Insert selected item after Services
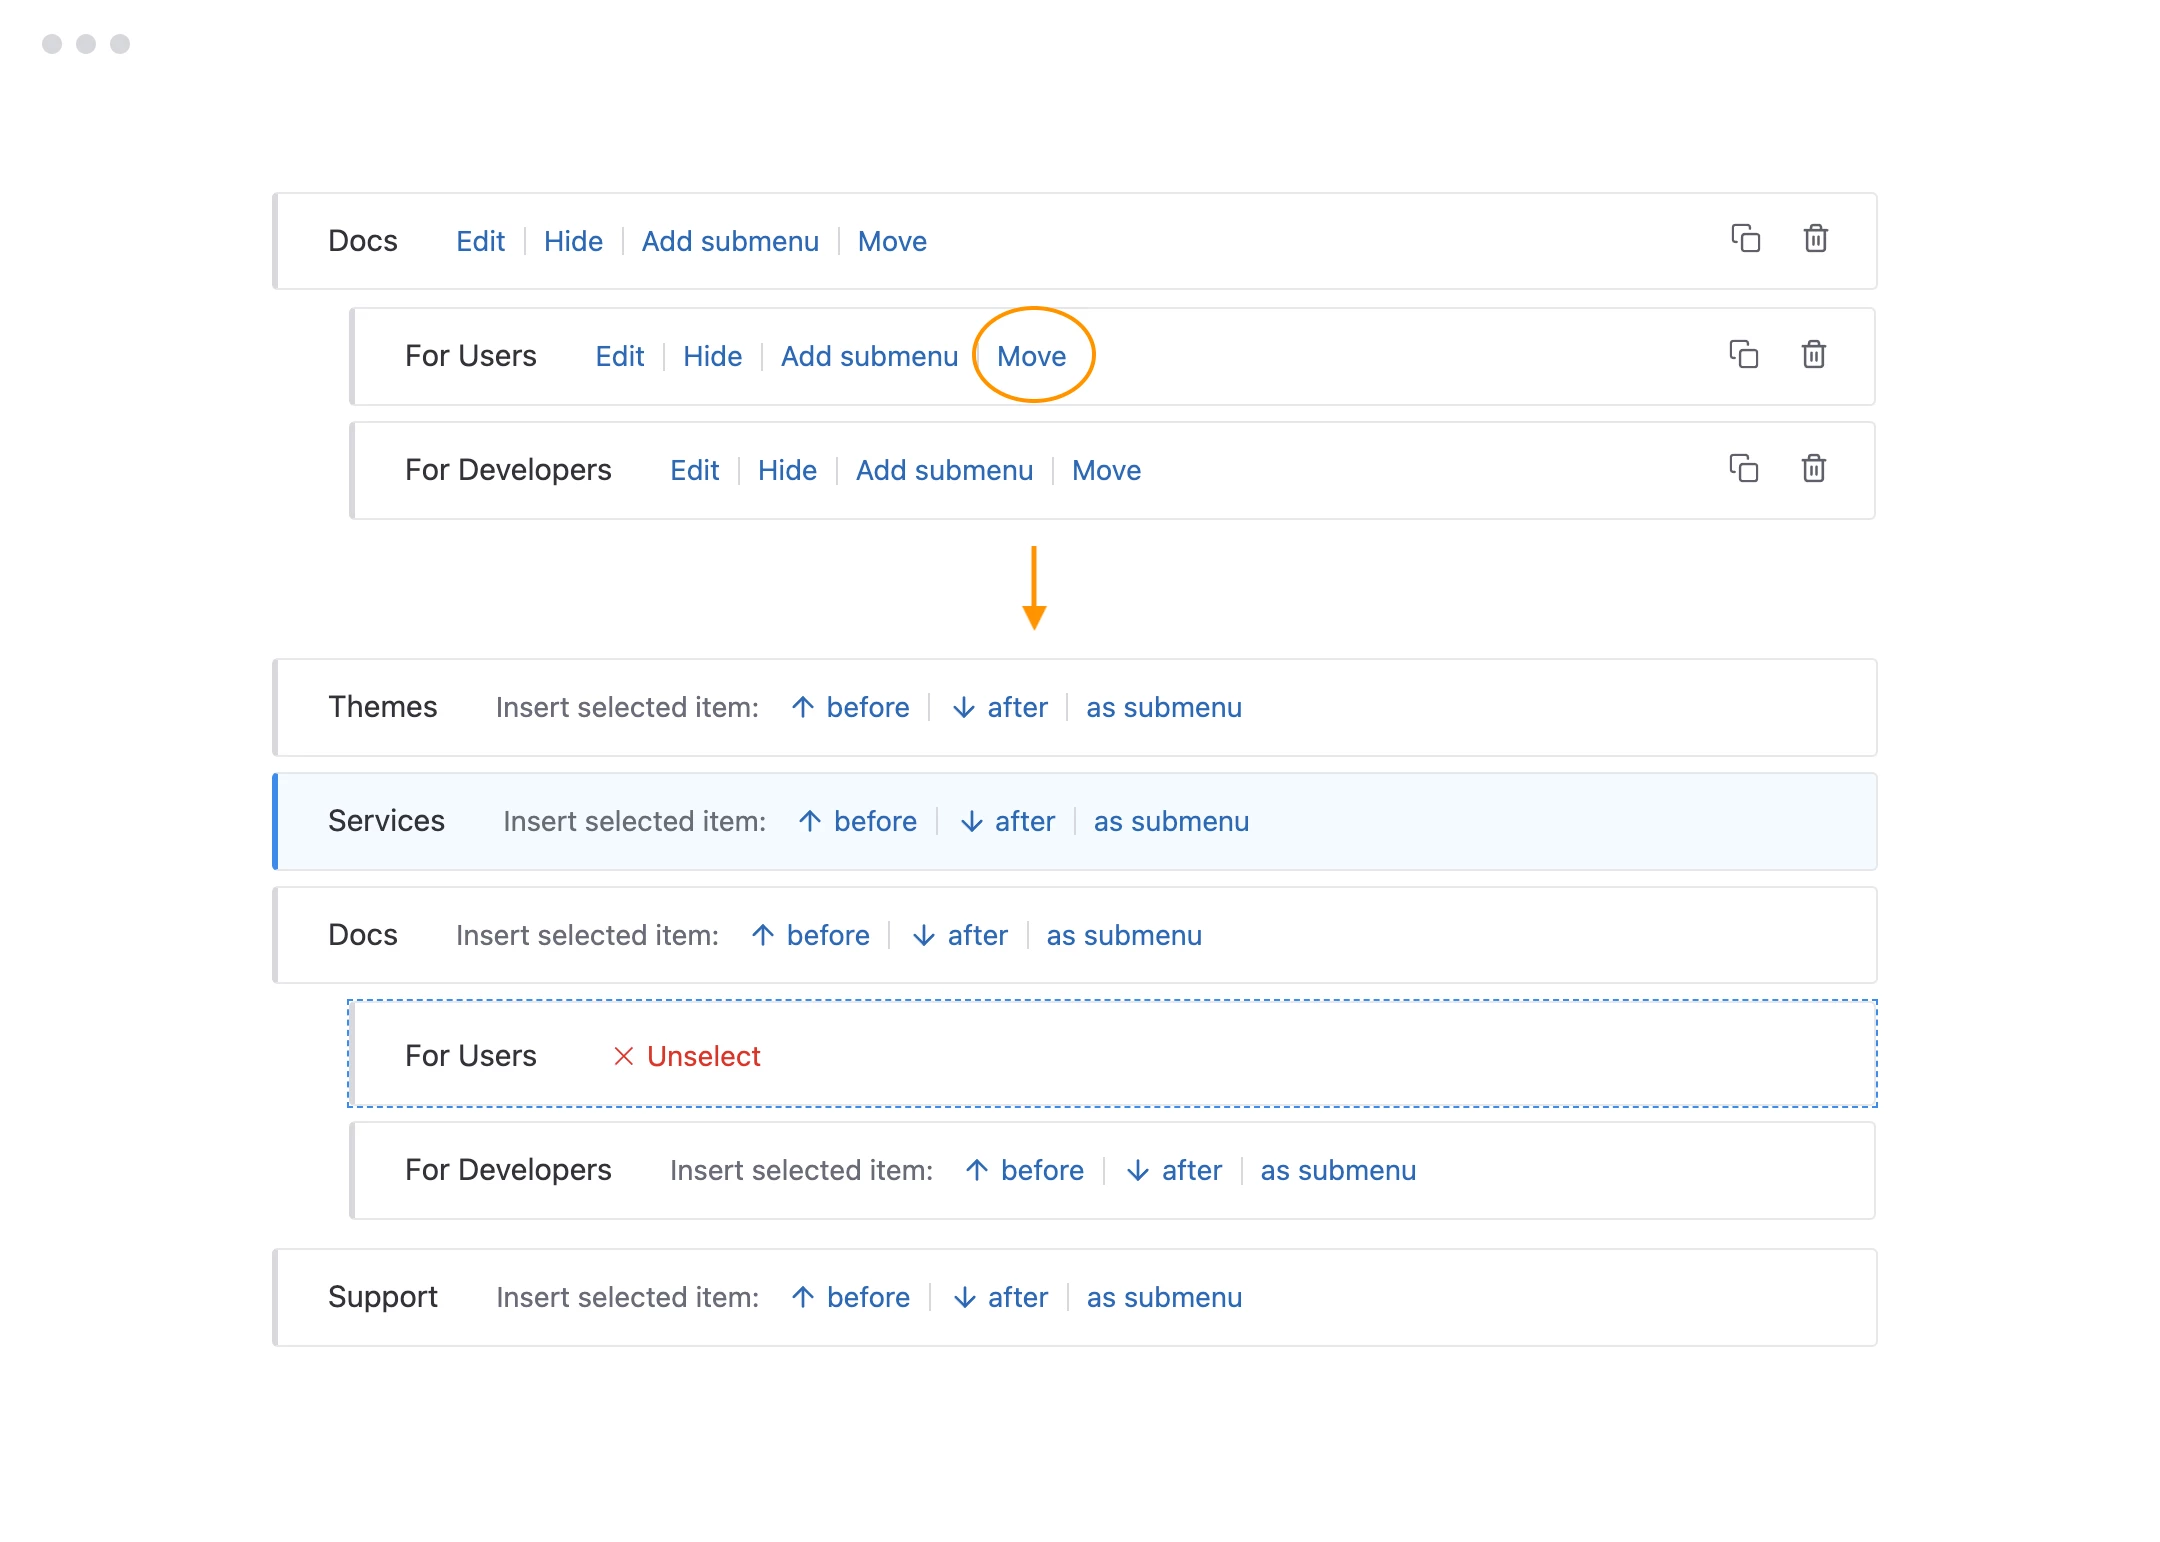 [1007, 821]
